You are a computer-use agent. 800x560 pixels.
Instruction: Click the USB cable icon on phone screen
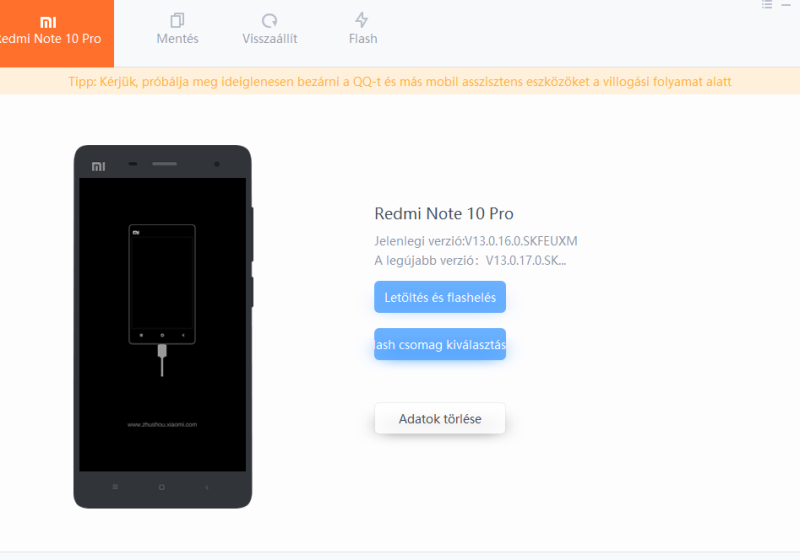coord(162,360)
